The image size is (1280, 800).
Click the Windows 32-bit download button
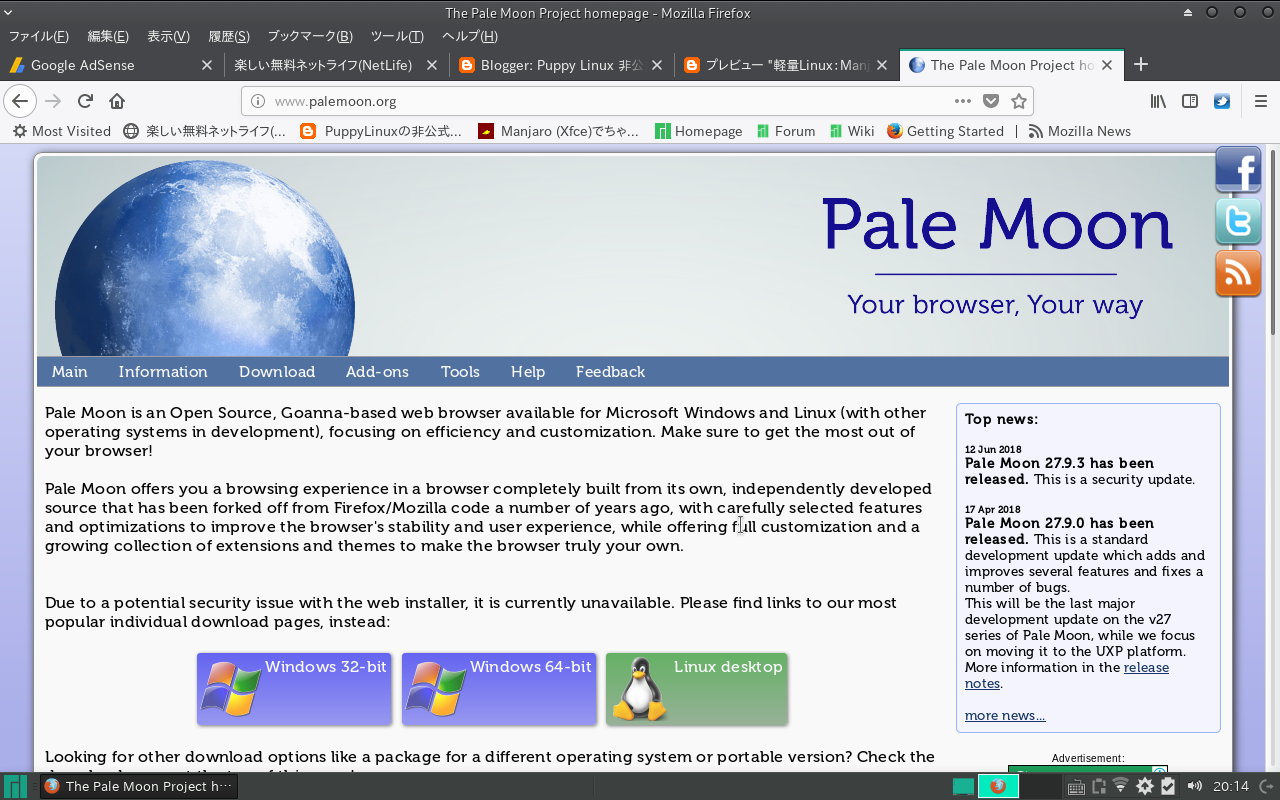(x=294, y=689)
